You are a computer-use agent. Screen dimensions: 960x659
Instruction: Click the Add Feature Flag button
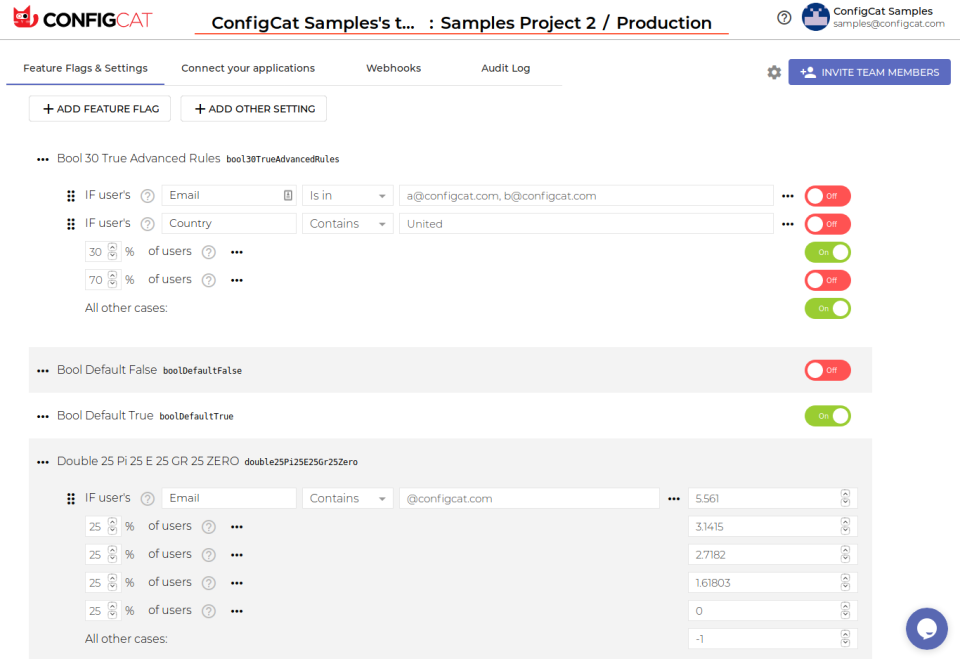99,108
